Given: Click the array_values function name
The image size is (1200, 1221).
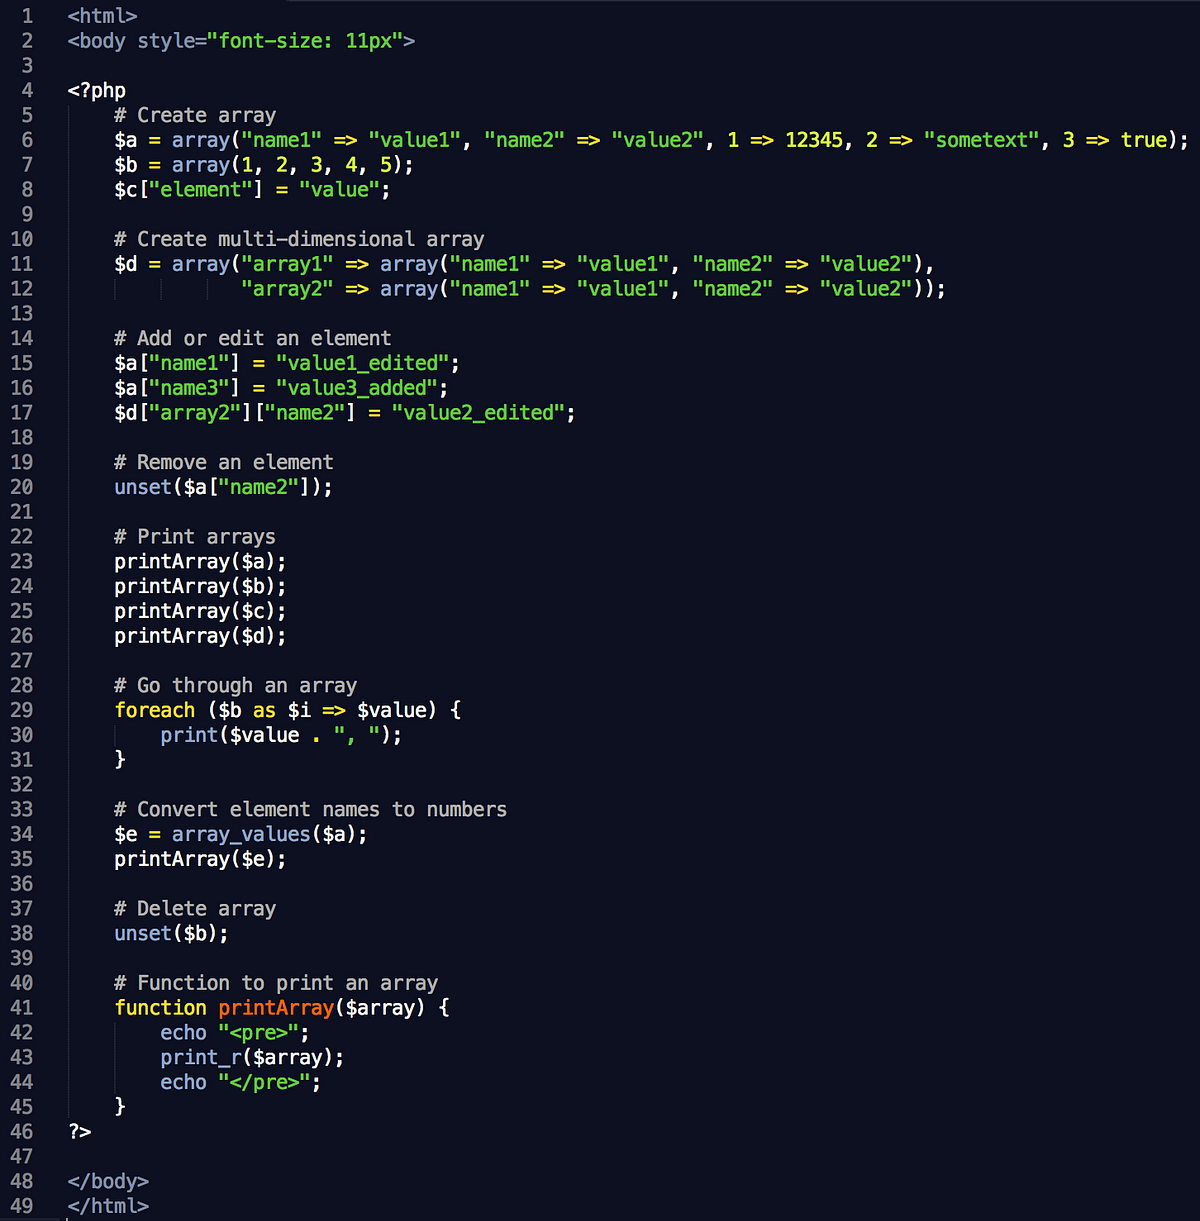Looking at the screenshot, I should pyautogui.click(x=241, y=834).
